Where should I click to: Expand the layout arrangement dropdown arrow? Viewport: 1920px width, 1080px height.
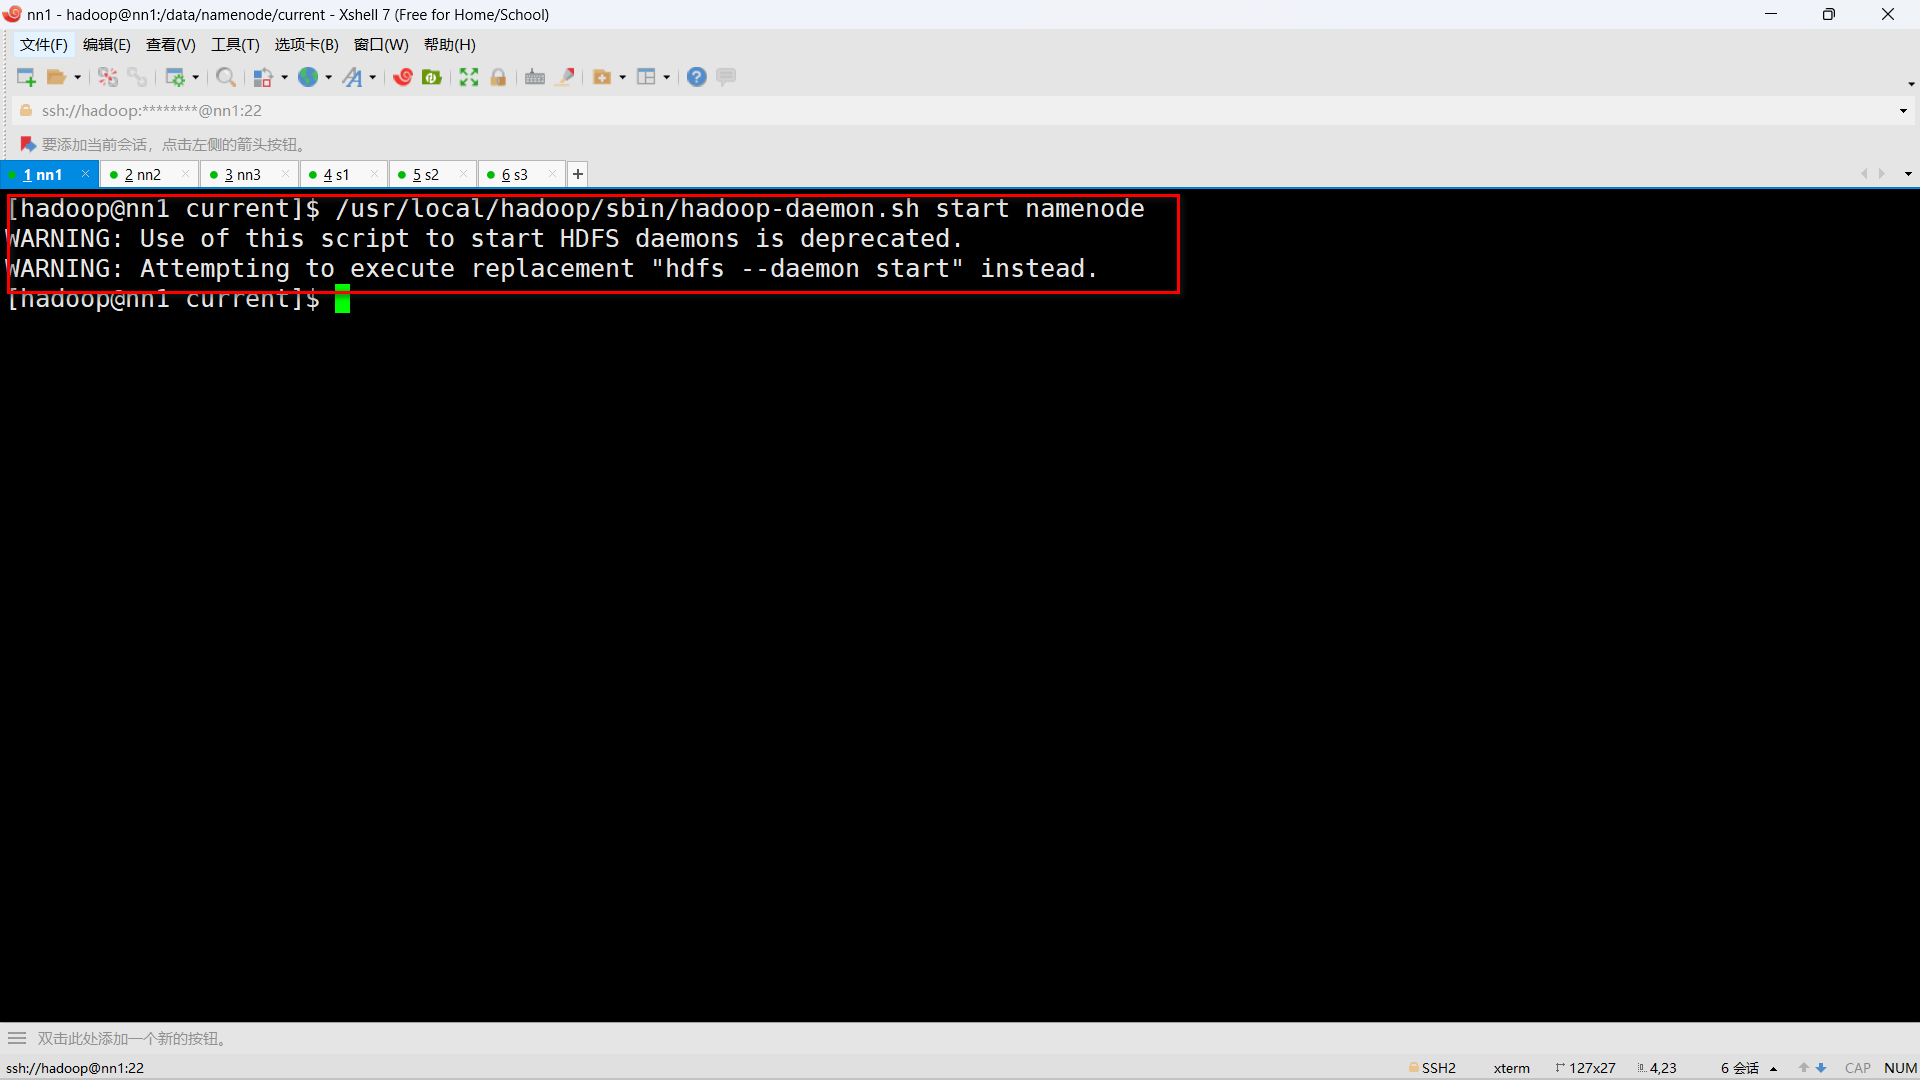coord(667,77)
